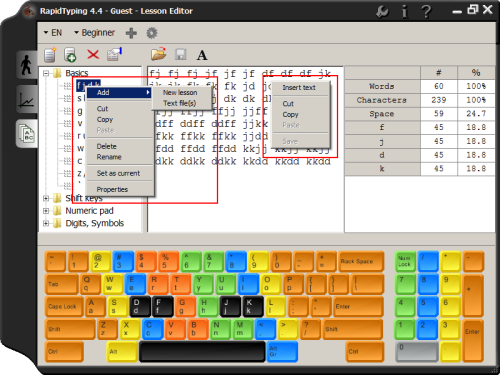Click the Words row label in statistics

point(382,86)
